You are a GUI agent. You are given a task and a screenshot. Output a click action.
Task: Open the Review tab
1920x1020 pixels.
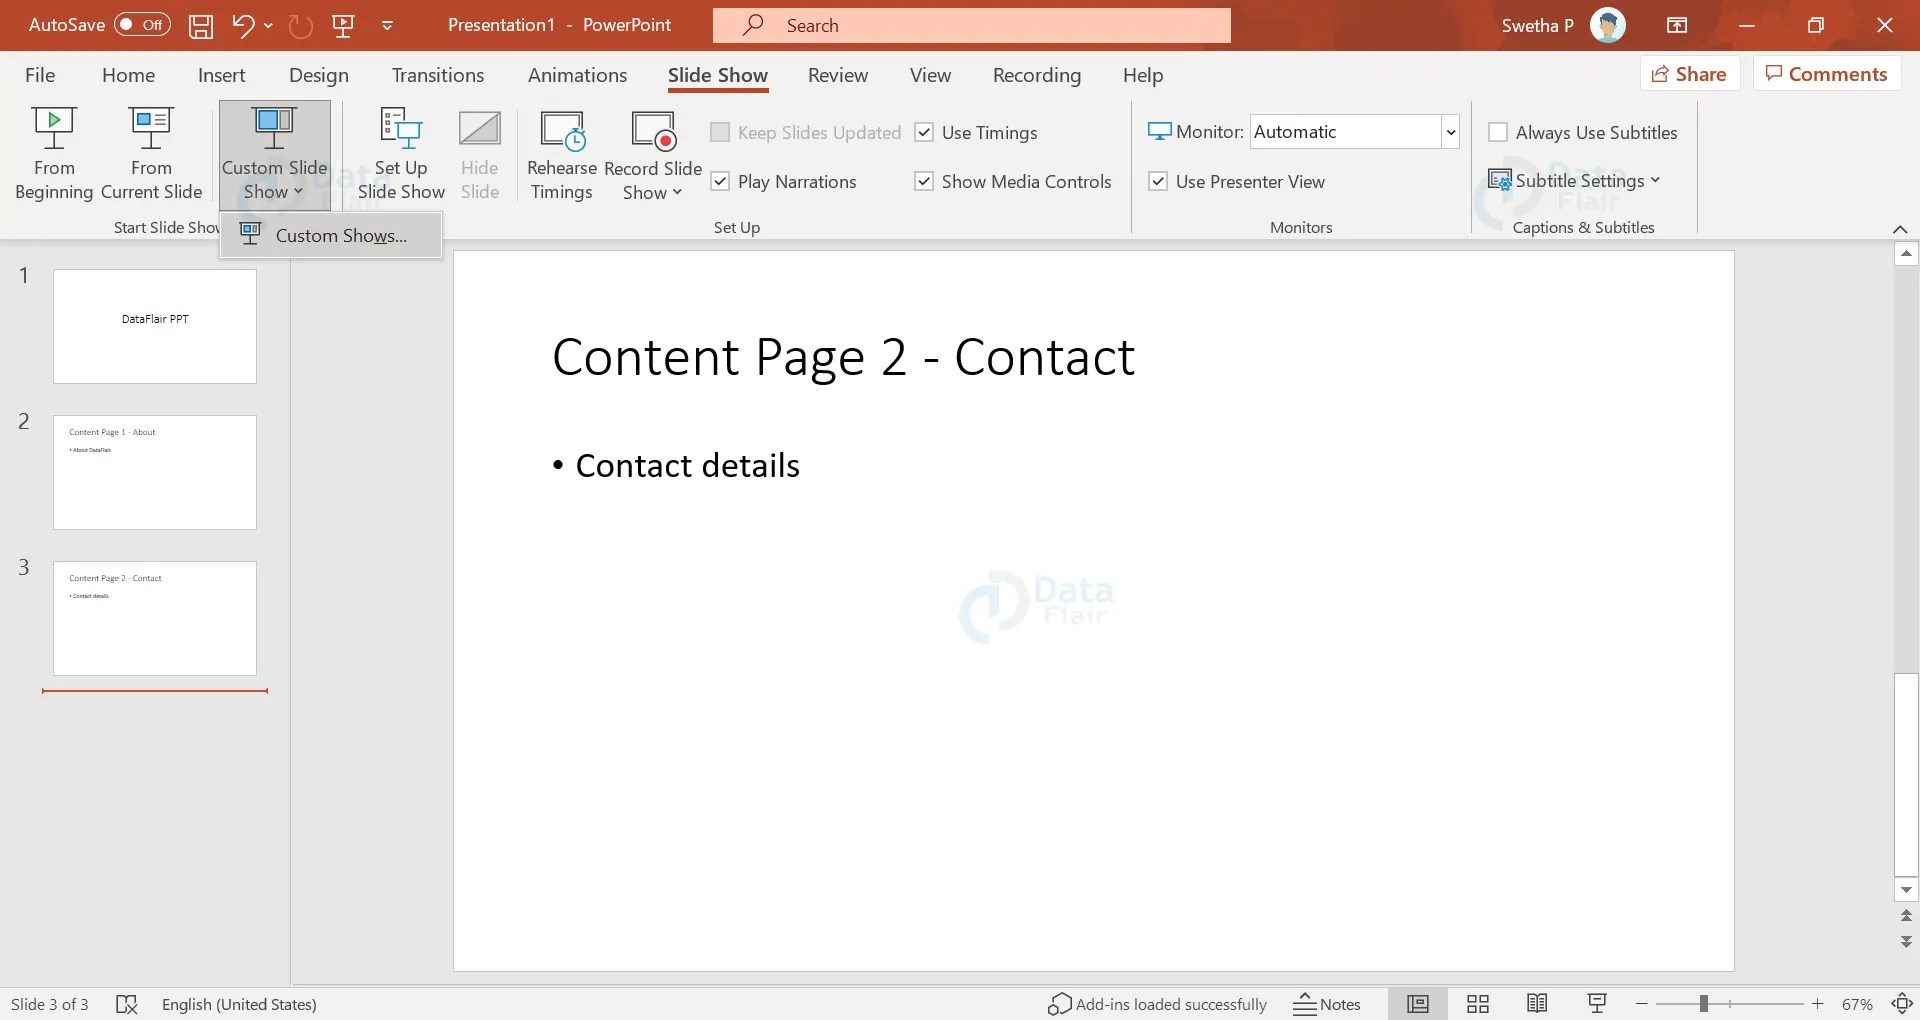[838, 75]
